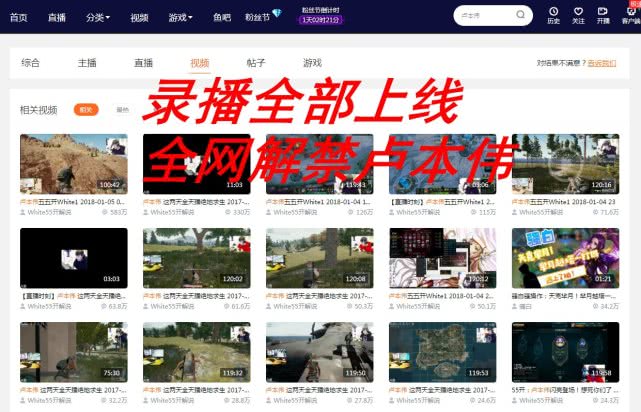Click the view-count icon showing 24.3万
This screenshot has height=412, width=641.
(x=596, y=400)
